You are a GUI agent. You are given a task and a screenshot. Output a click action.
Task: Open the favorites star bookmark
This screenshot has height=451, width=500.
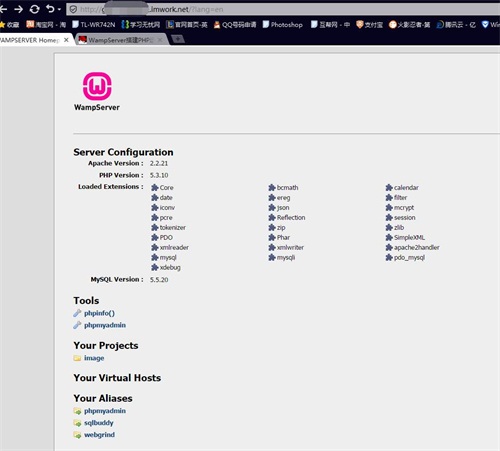(9, 25)
